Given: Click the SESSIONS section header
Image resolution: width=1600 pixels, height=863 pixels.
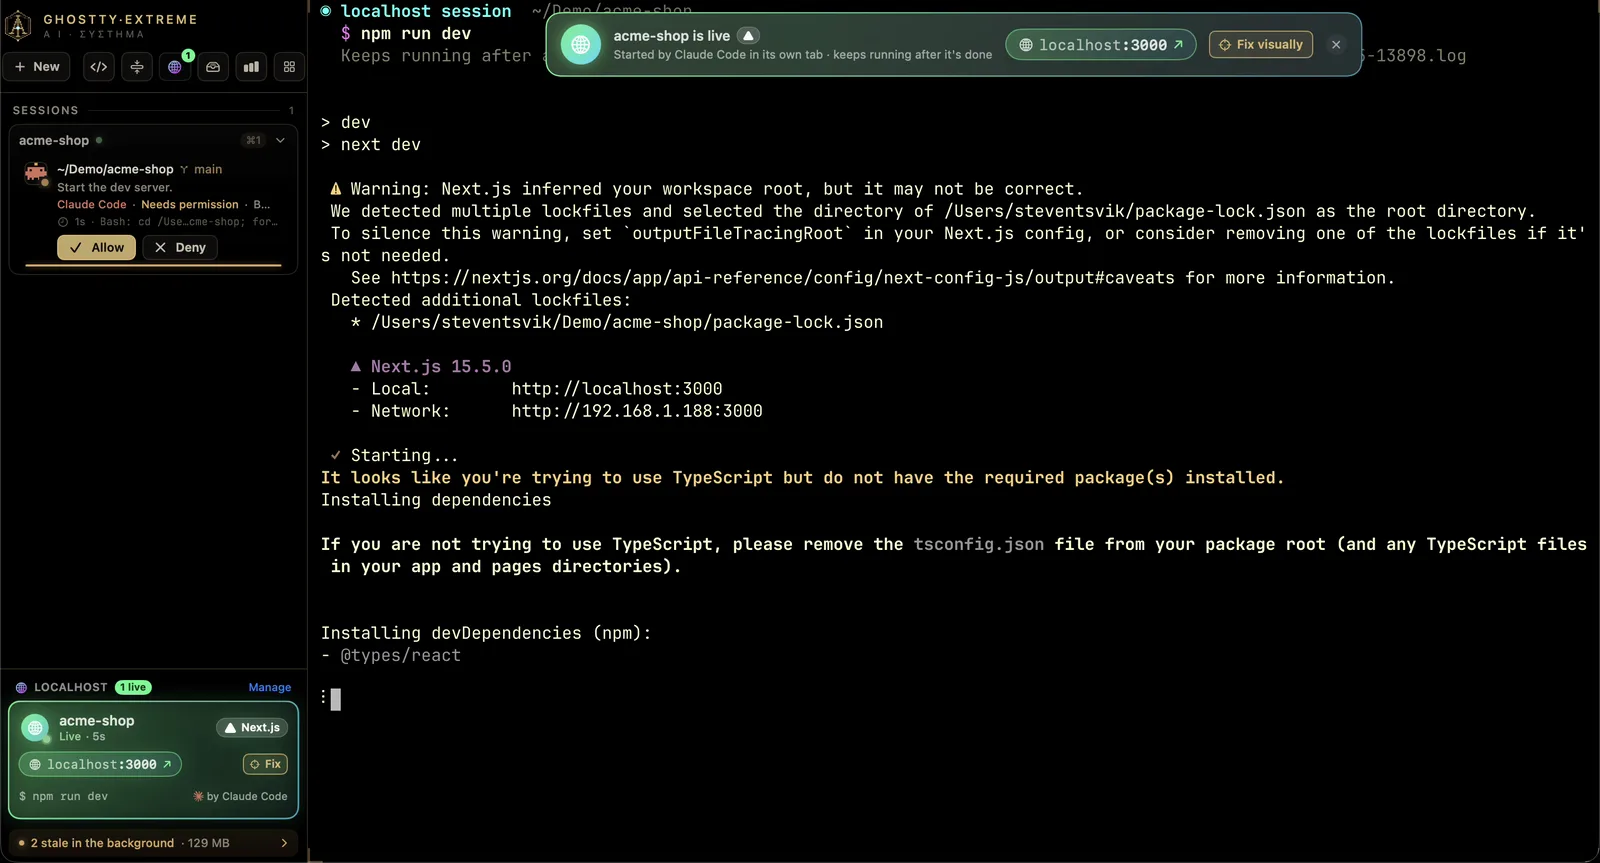Looking at the screenshot, I should pos(45,111).
